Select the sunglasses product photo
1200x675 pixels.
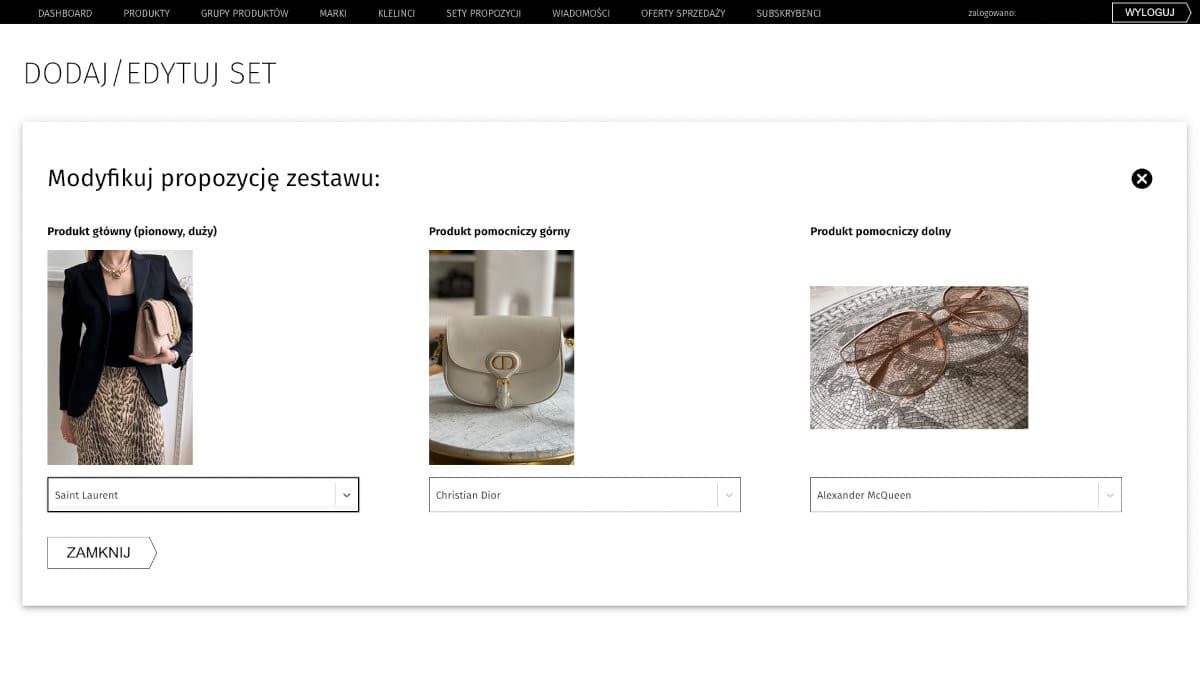(918, 357)
